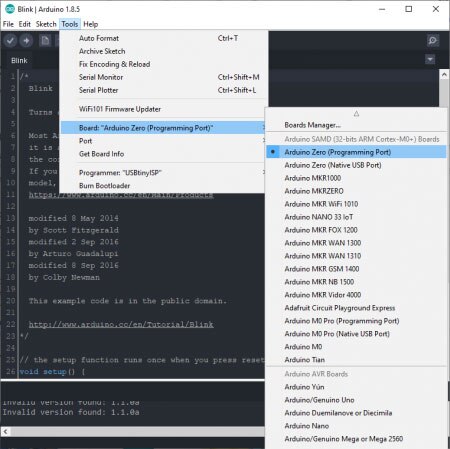
Task: Select Arduino MKRZERO board
Action: coord(356,191)
